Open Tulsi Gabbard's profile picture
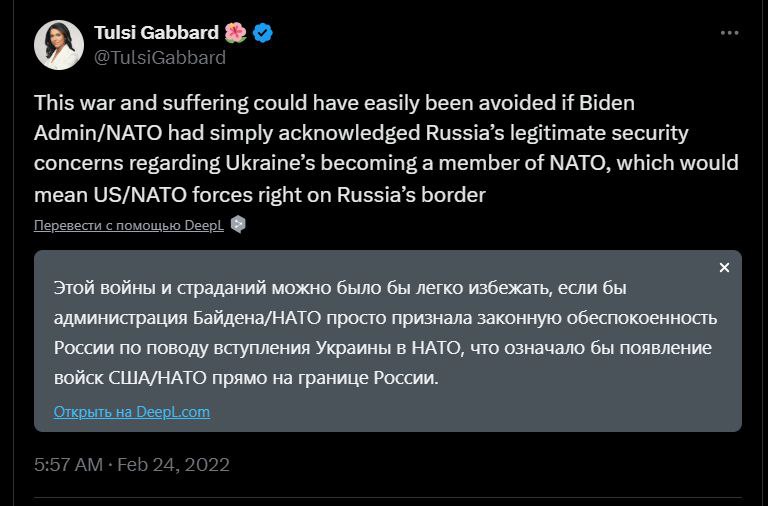This screenshot has width=768, height=506. [59, 45]
